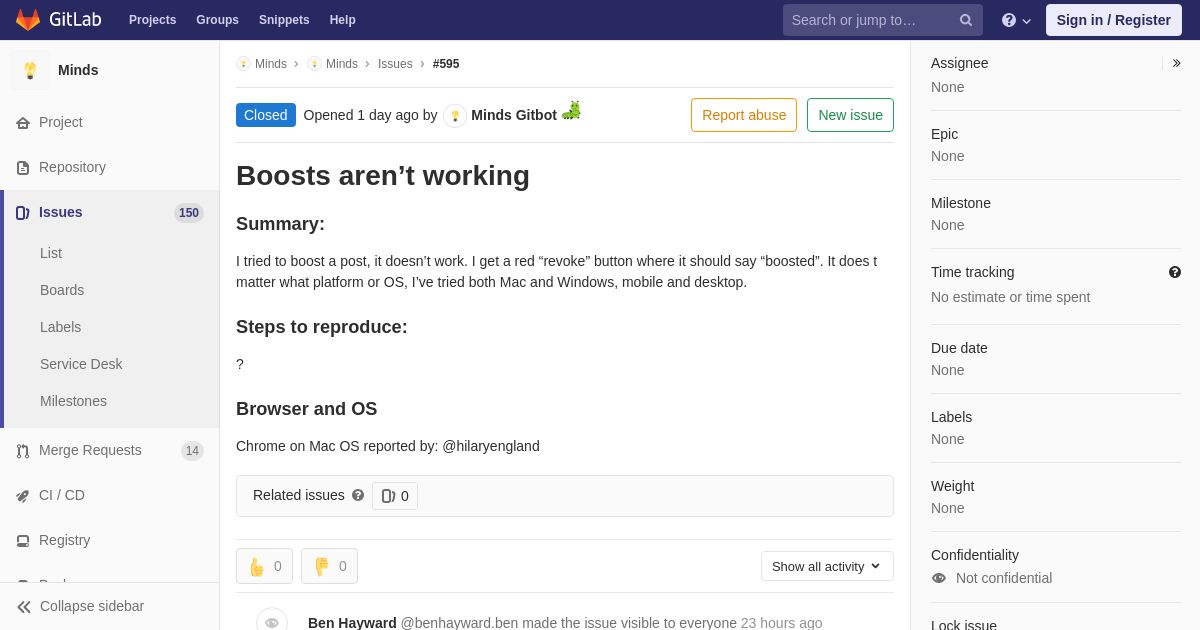Click 'No estimate or time spent' text
1200x630 pixels.
[x=1010, y=297]
